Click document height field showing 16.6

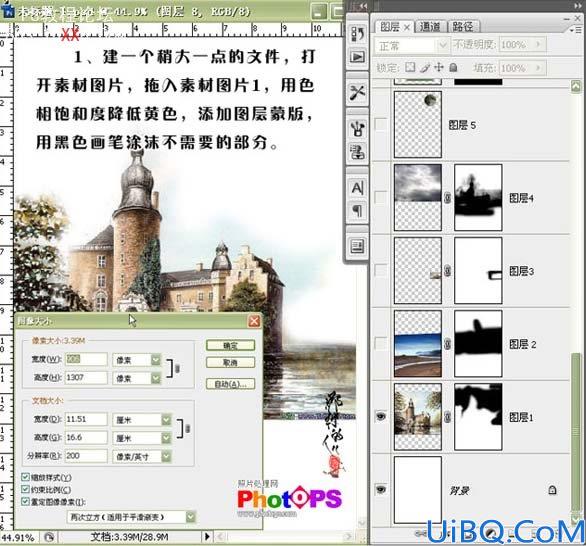tap(86, 438)
